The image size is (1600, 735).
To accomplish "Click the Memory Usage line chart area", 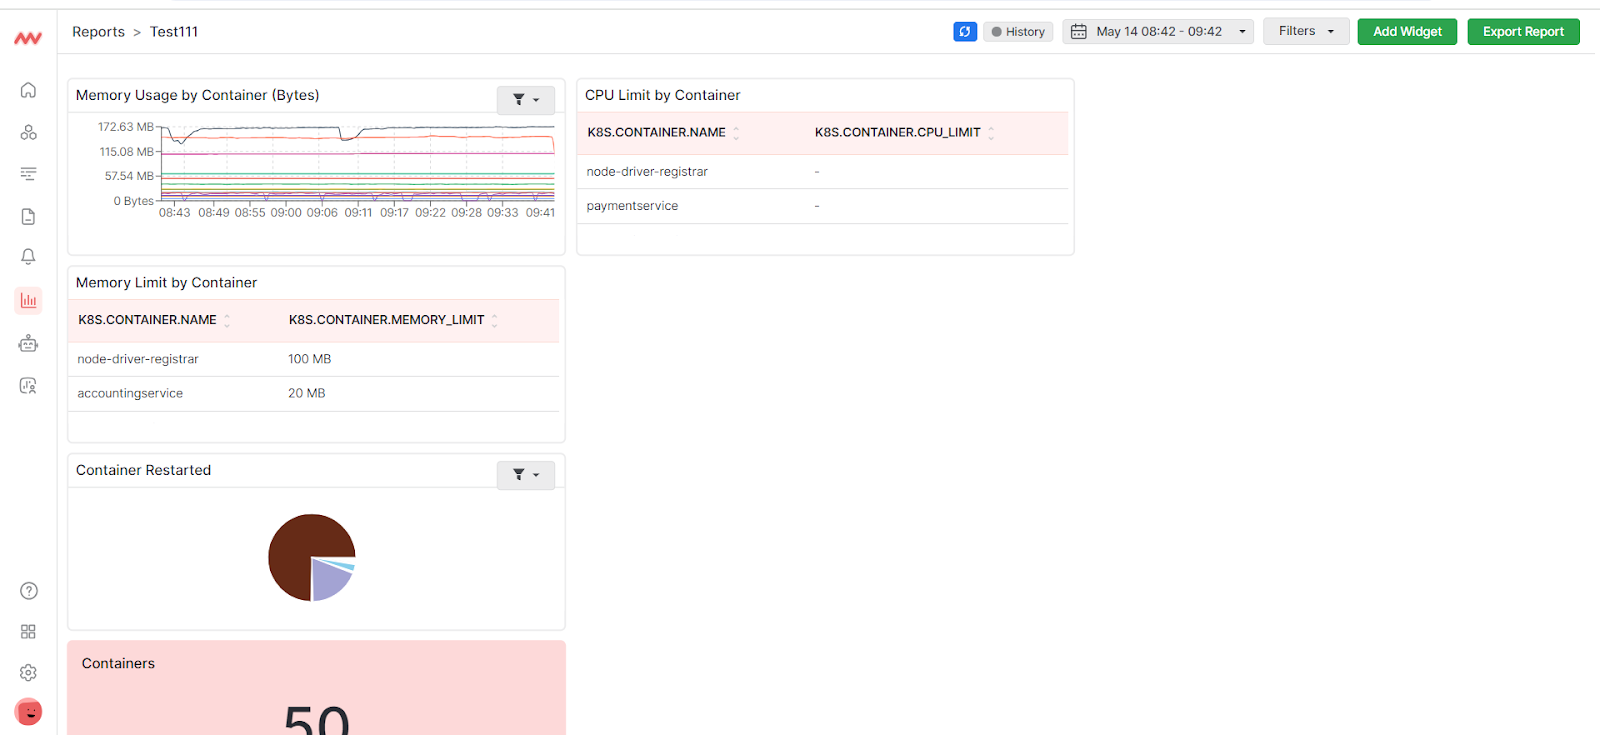I will 357,165.
